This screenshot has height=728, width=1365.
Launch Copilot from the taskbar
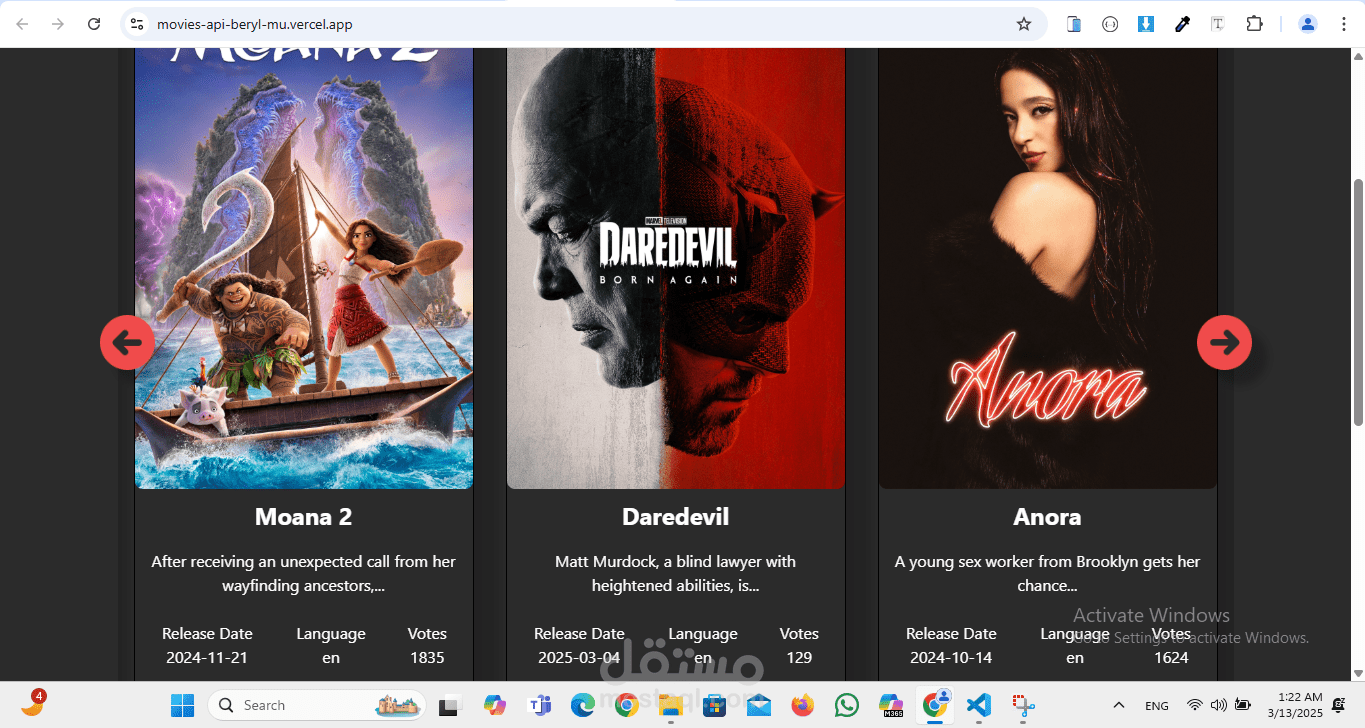494,705
